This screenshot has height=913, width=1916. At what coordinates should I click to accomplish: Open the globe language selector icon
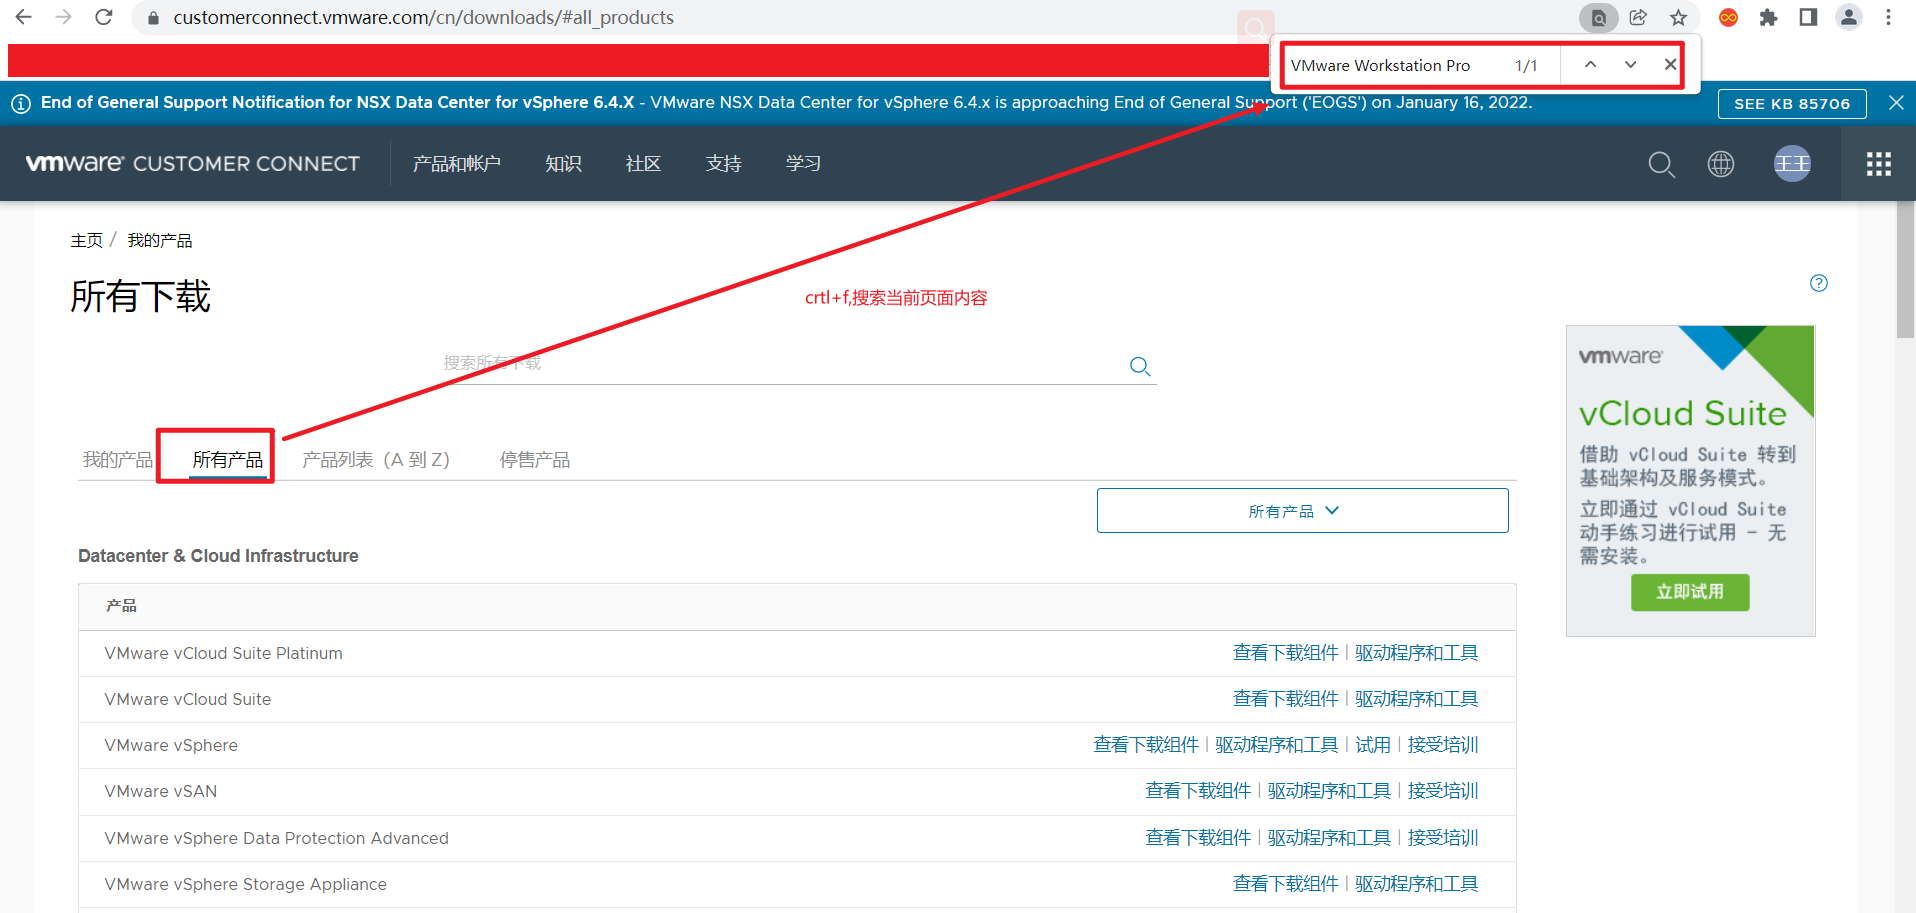tap(1721, 163)
